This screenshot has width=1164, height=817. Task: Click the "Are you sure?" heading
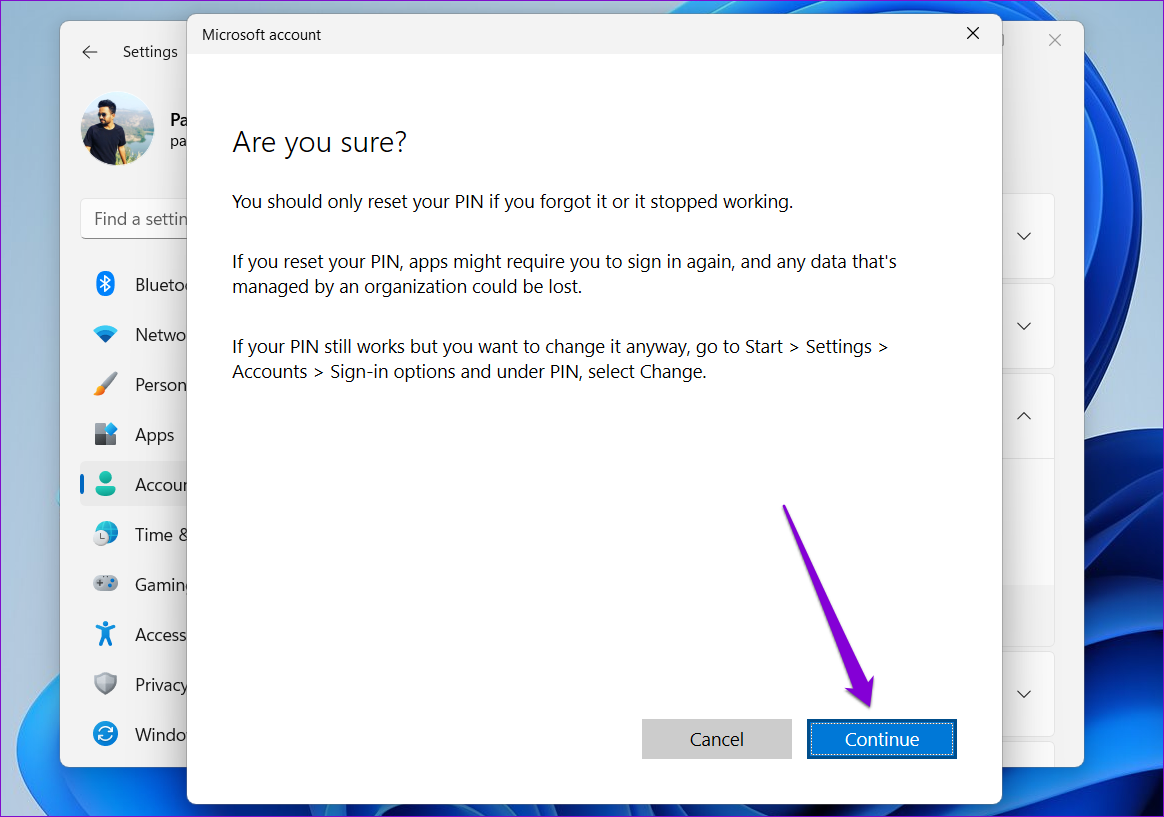(320, 142)
